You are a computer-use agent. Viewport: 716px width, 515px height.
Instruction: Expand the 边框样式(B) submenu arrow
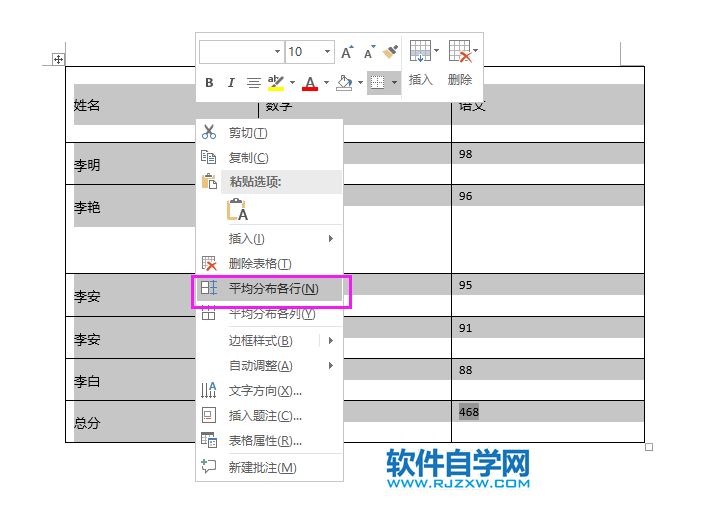[331, 341]
